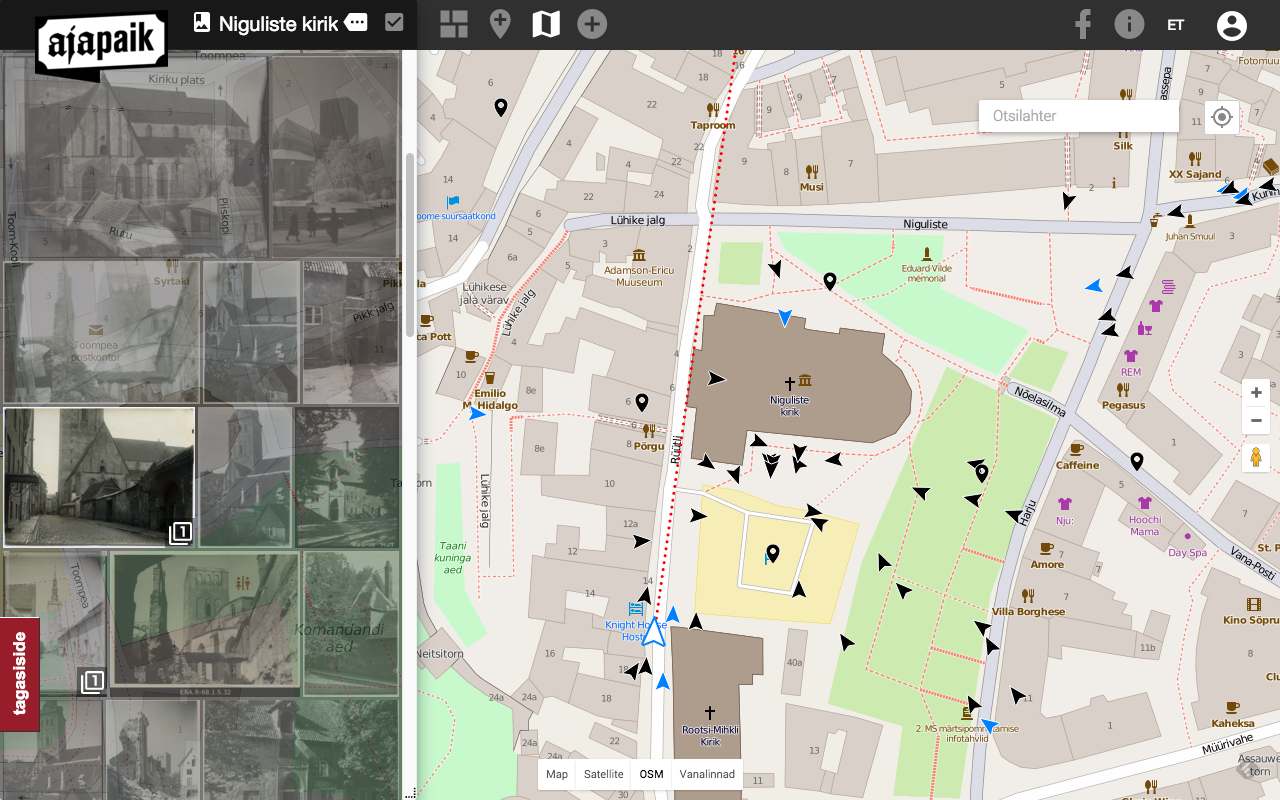Switch map layer to Map

coord(557,774)
